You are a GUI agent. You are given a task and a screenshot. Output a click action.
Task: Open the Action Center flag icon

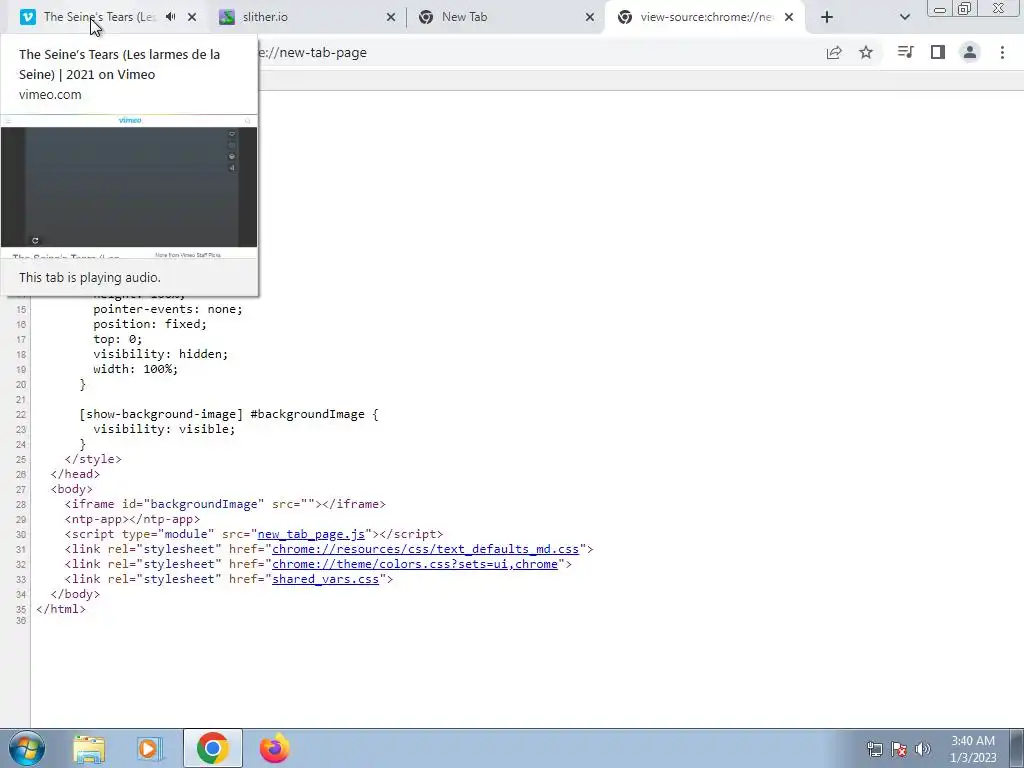point(899,749)
